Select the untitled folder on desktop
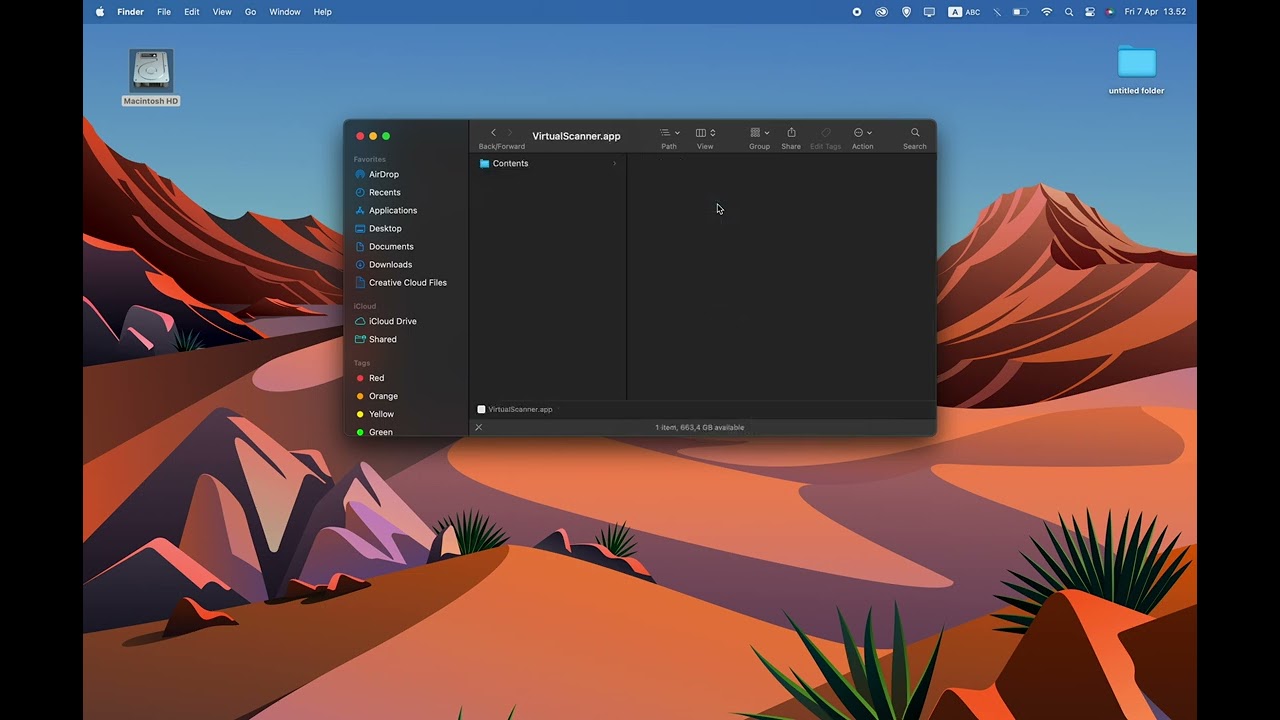The height and width of the screenshot is (720, 1280). (x=1137, y=69)
